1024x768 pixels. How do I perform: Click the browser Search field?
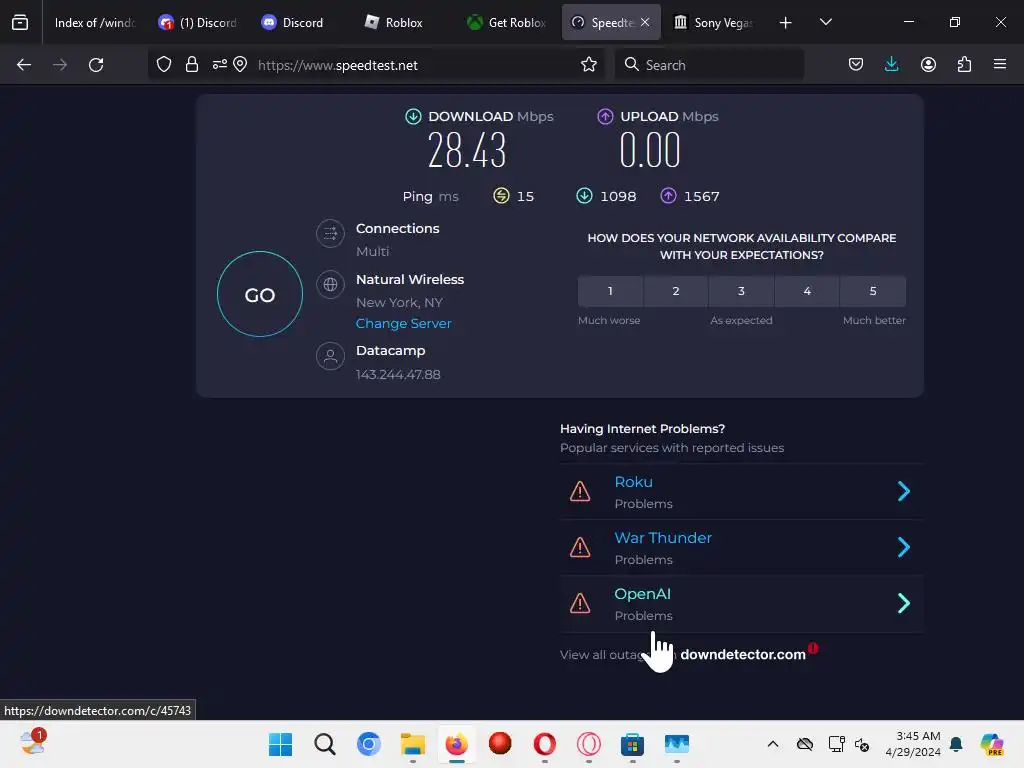click(x=709, y=65)
